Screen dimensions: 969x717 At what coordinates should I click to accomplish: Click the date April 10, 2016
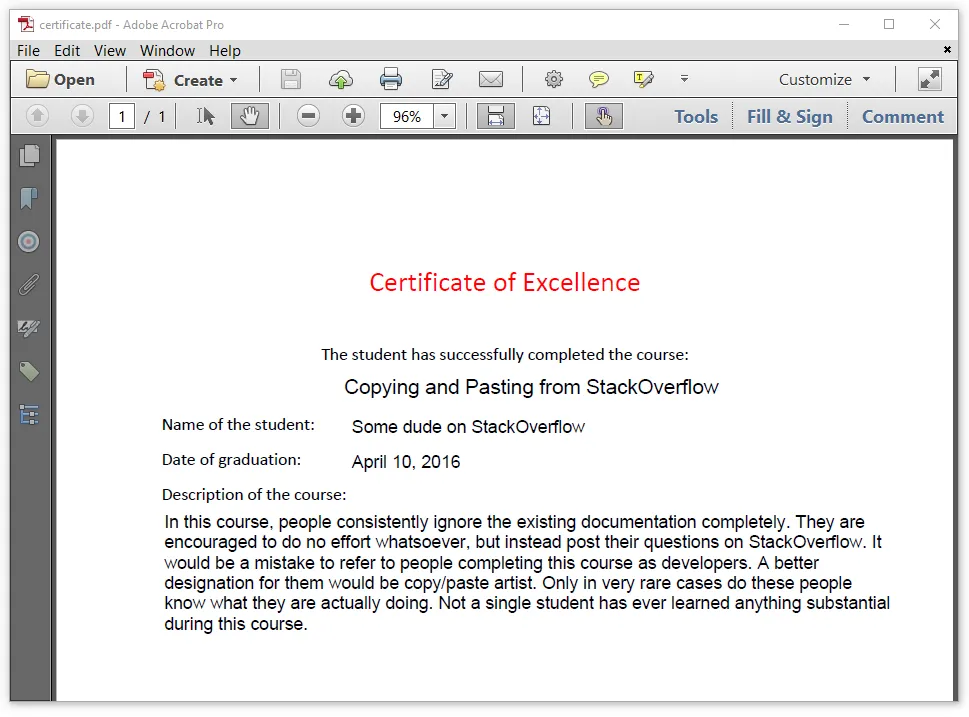tap(405, 462)
